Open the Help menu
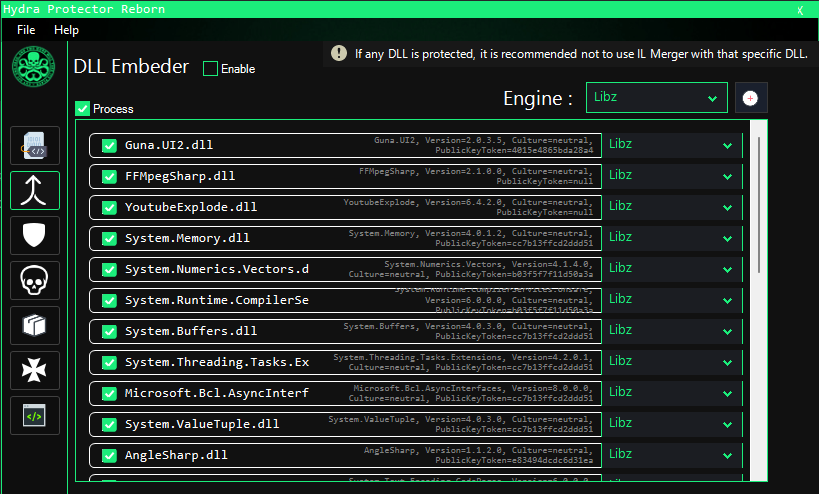The width and height of the screenshot is (819, 494). (66, 30)
